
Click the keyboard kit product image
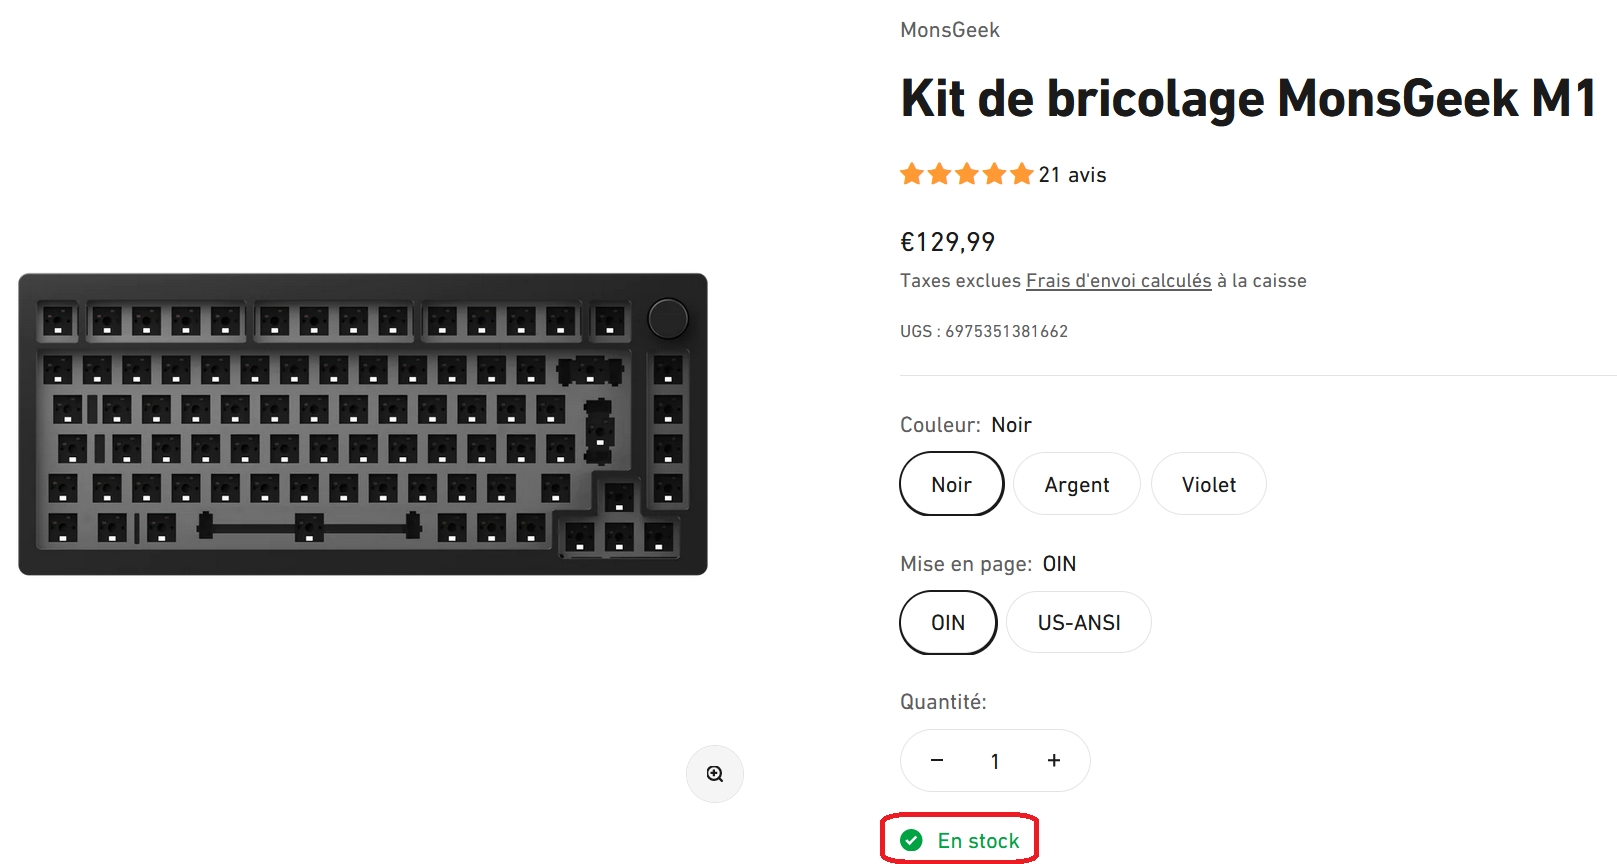tap(363, 424)
